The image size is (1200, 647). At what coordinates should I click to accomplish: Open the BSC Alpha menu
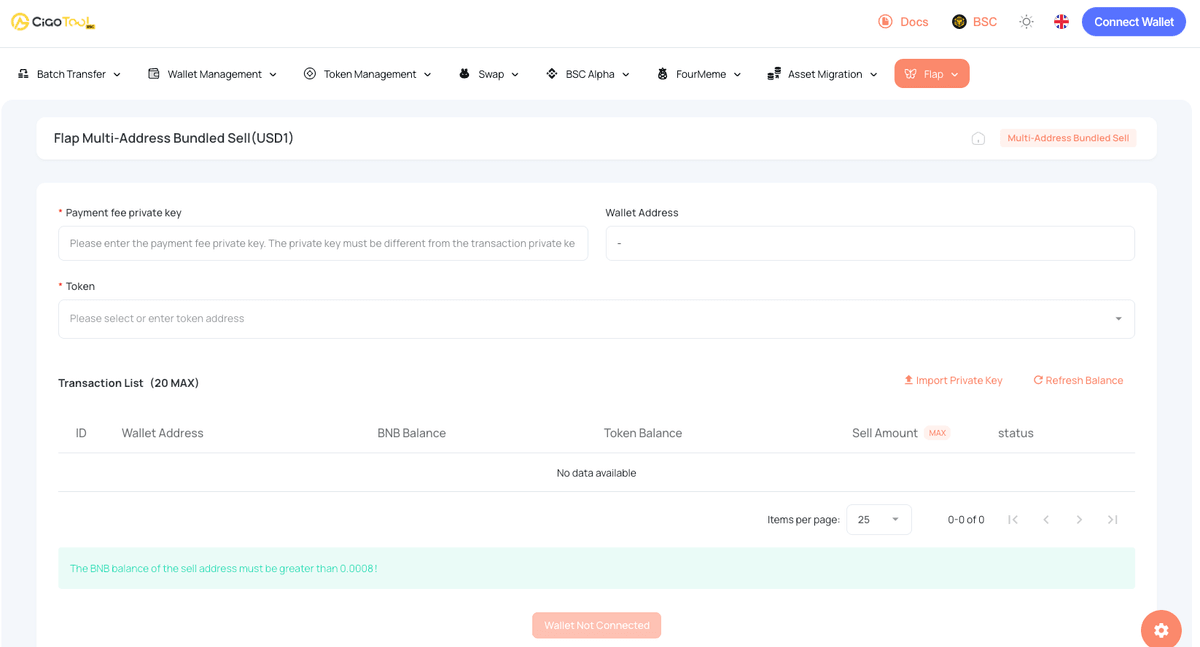(x=588, y=74)
